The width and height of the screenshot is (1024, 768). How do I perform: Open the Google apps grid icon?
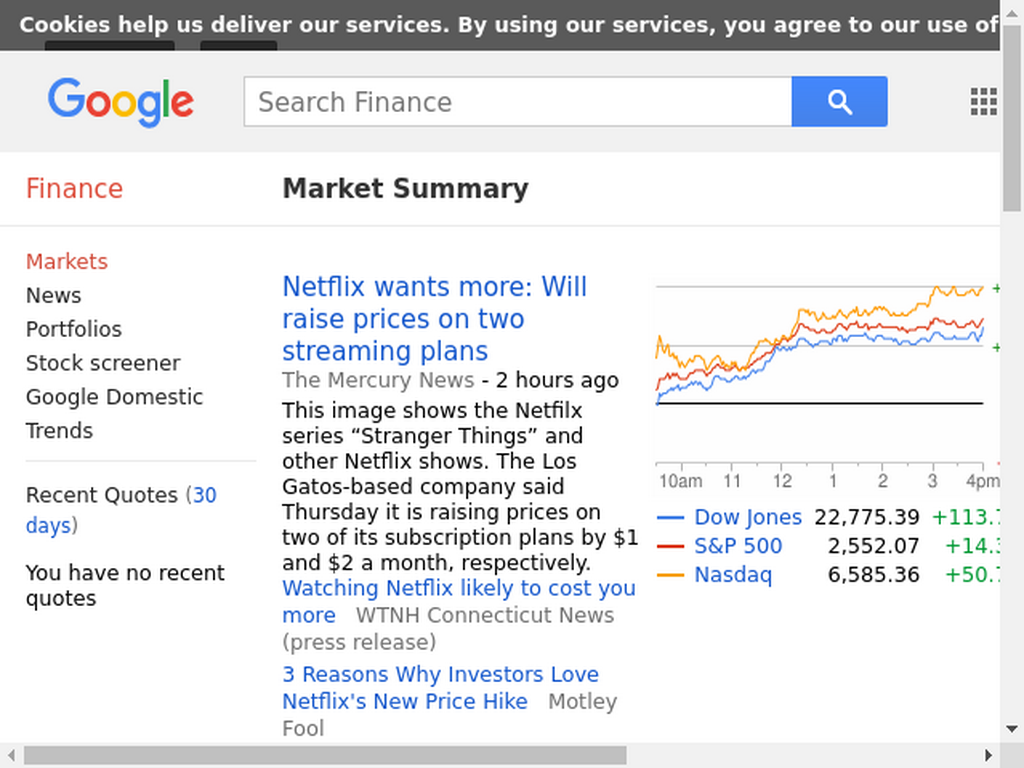pyautogui.click(x=983, y=102)
